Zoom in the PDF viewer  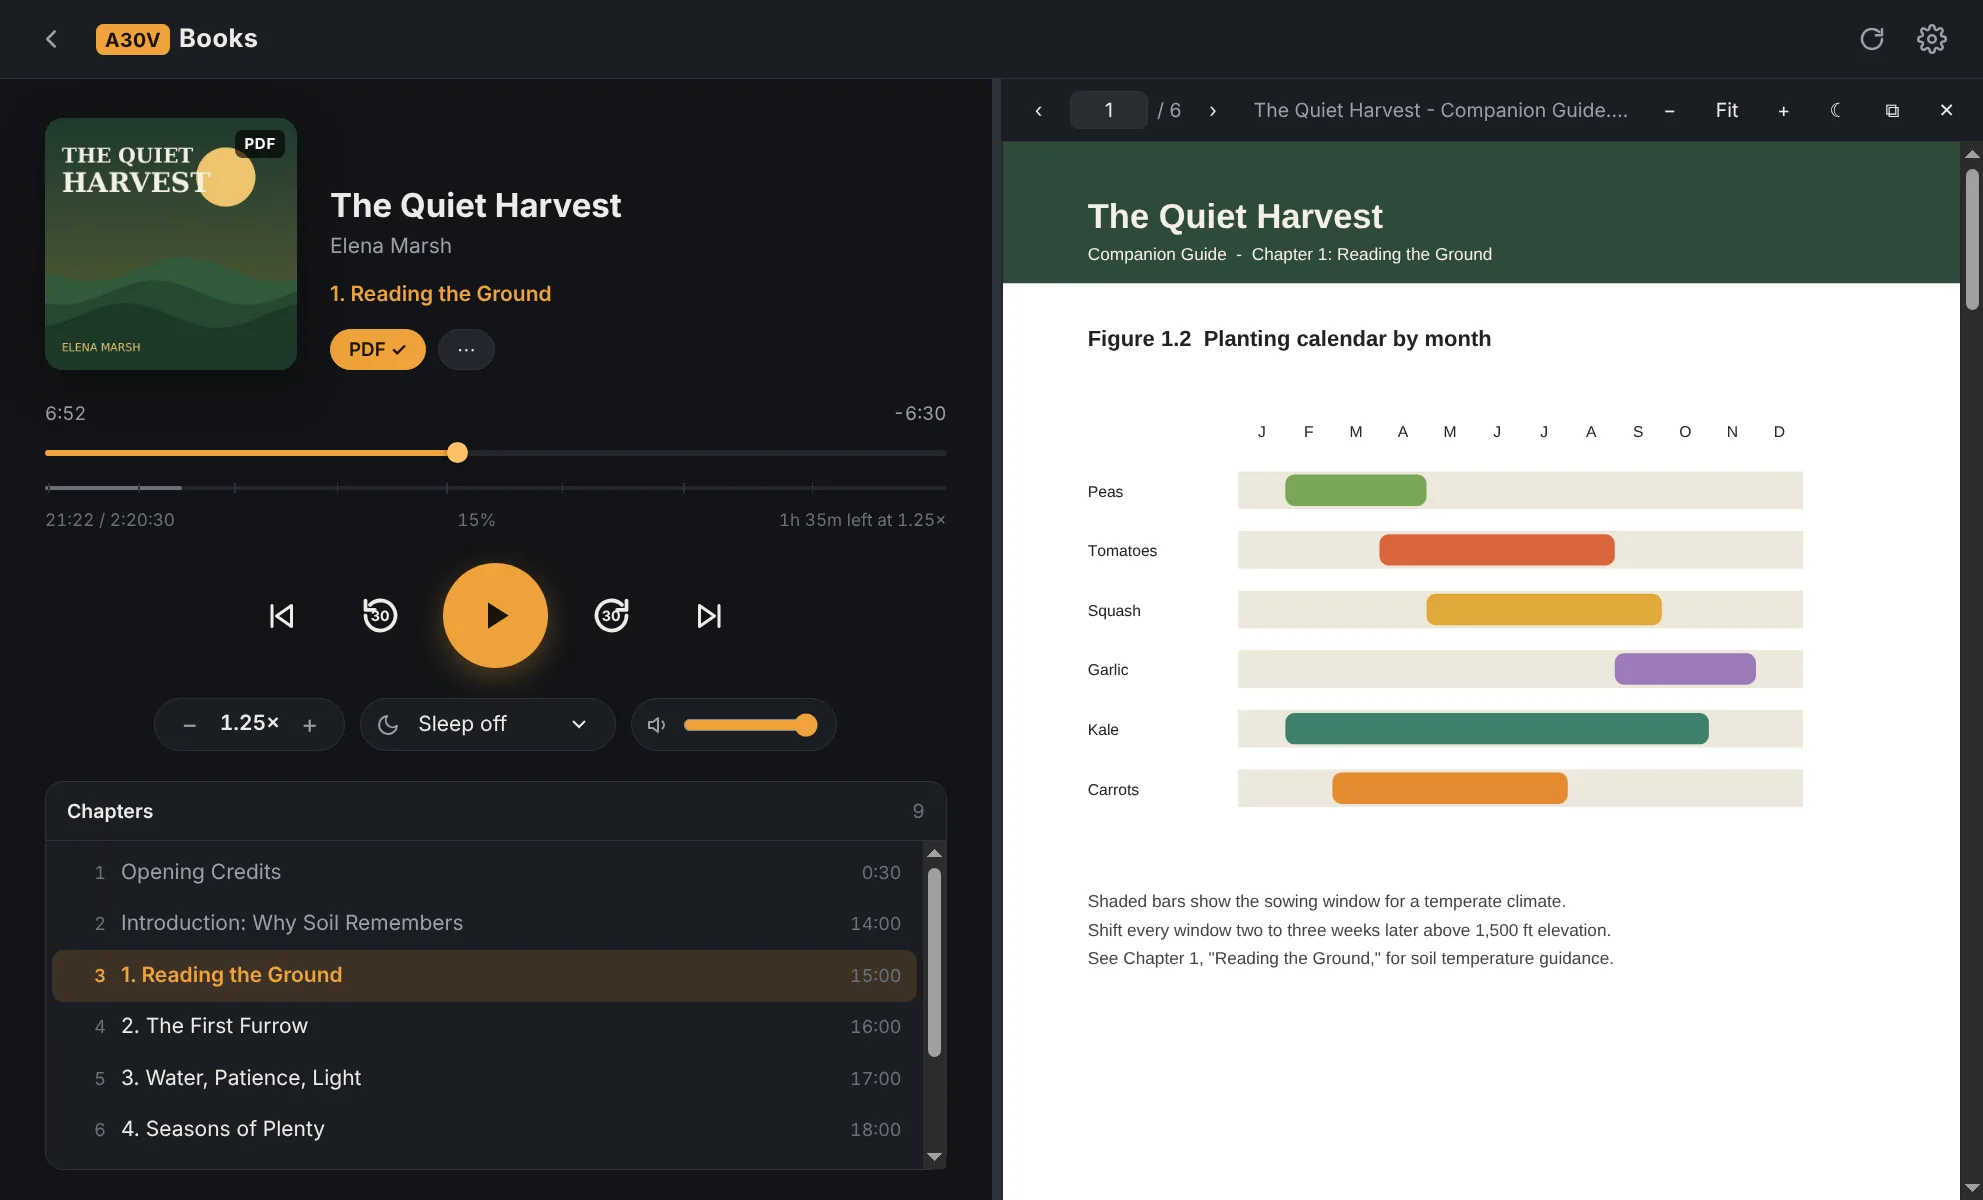(x=1783, y=111)
